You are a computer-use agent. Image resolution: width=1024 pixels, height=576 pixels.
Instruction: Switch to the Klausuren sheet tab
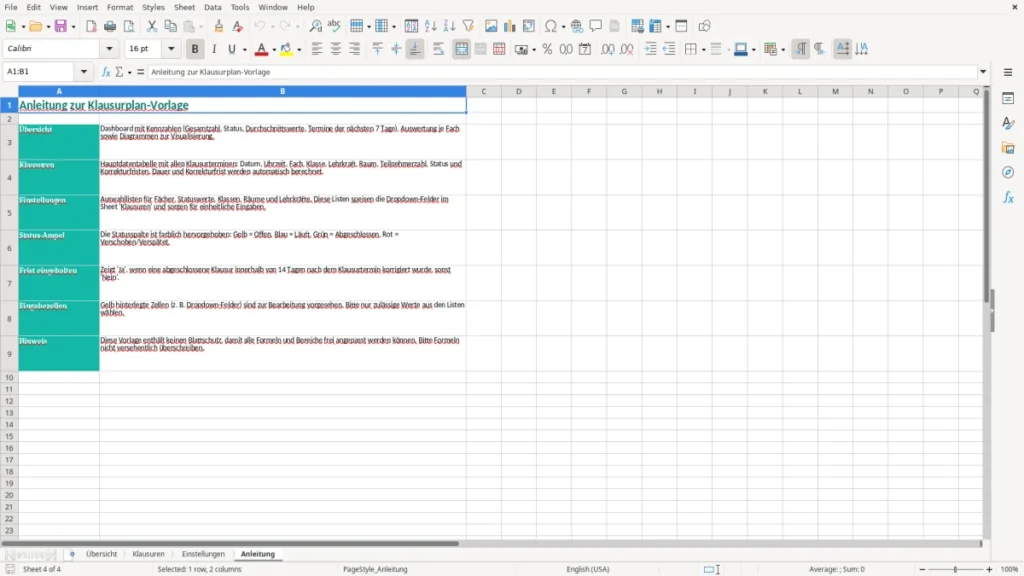coord(148,554)
